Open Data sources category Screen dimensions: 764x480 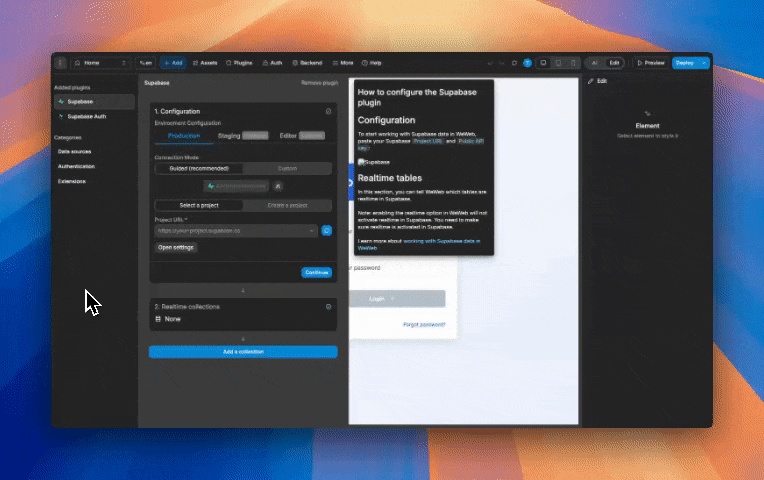click(75, 152)
